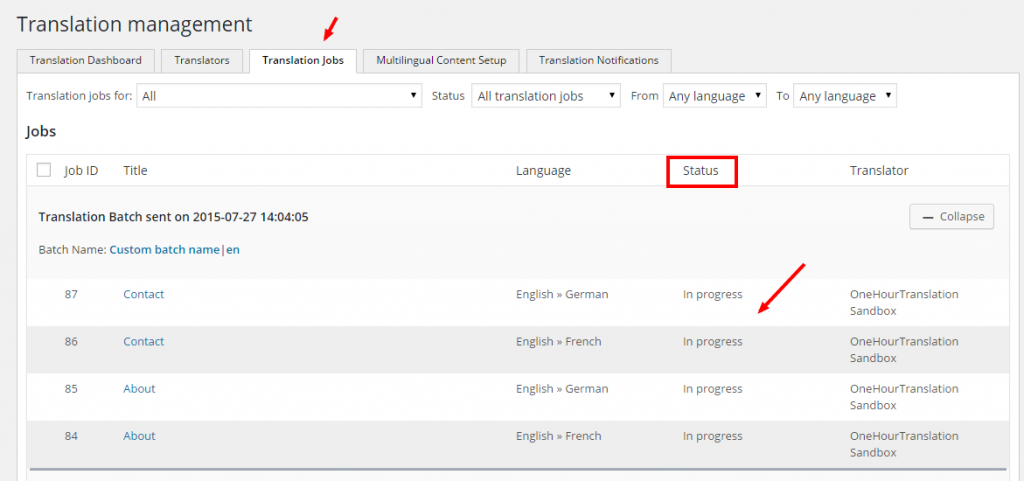Click the 'en' batch language link
1024x481 pixels.
[233, 250]
